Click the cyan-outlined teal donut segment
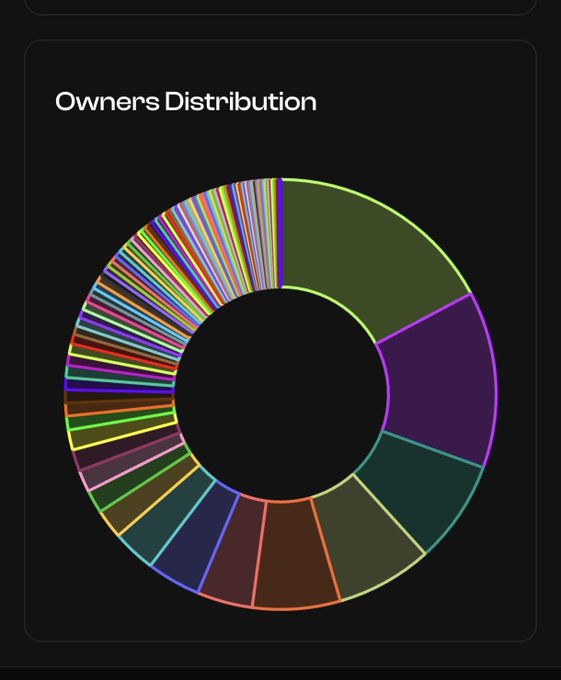This screenshot has height=680, width=561. [x=169, y=512]
